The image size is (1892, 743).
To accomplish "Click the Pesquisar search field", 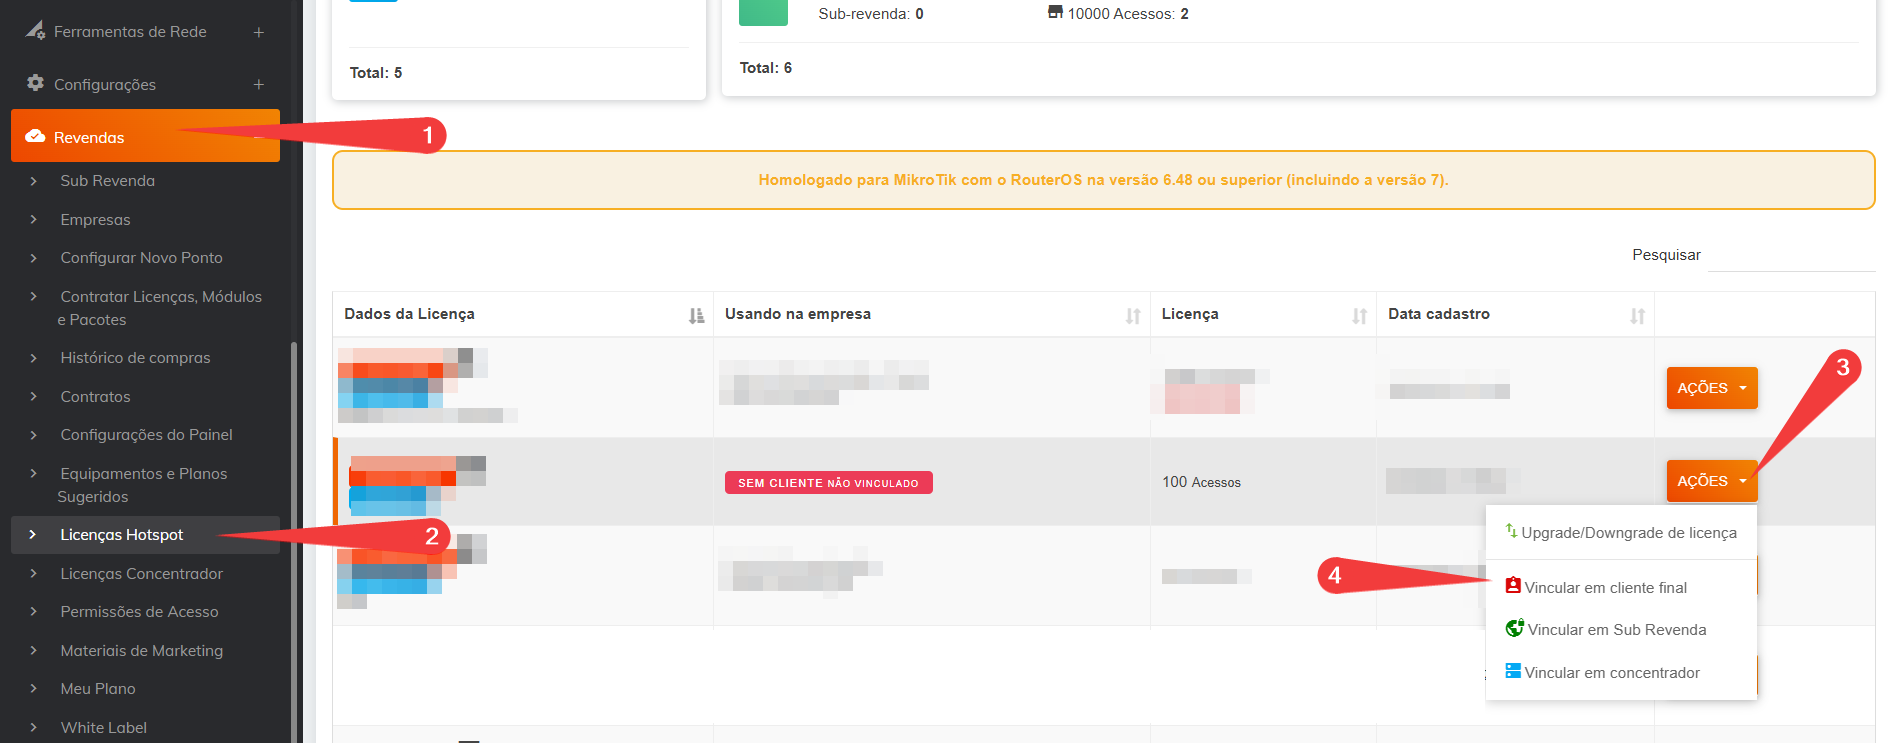I will (x=1790, y=256).
